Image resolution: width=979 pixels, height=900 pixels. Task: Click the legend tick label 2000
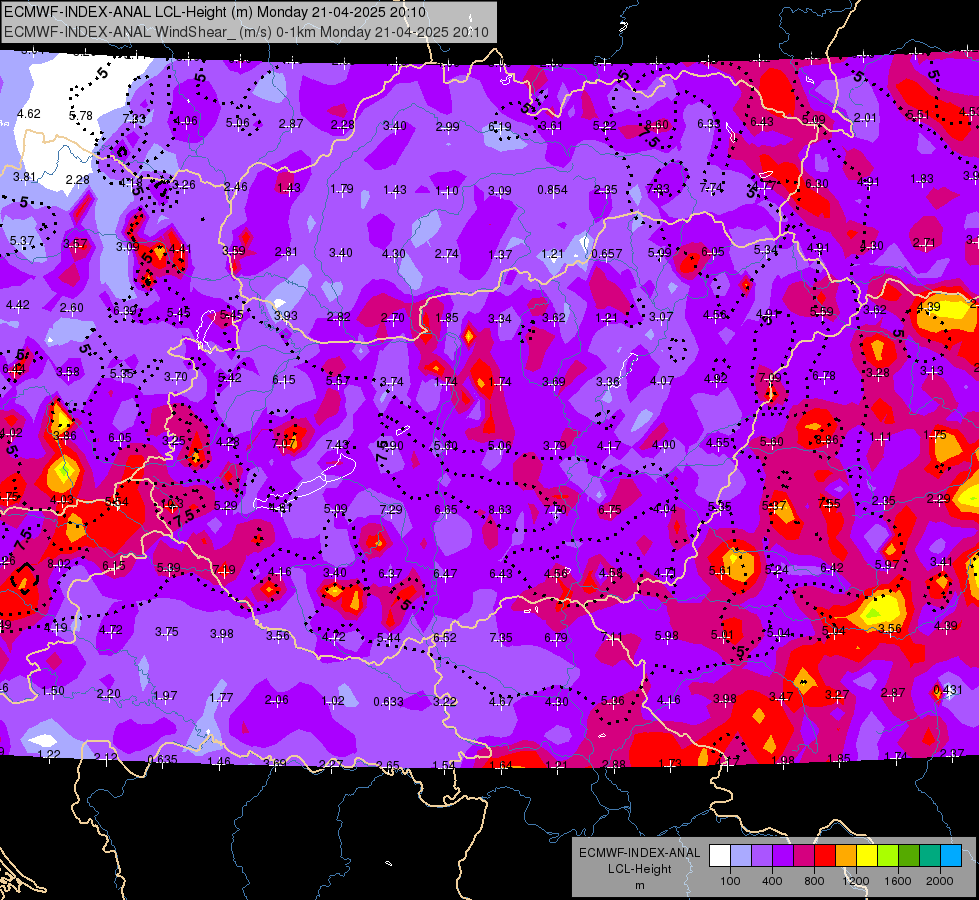pos(940,881)
